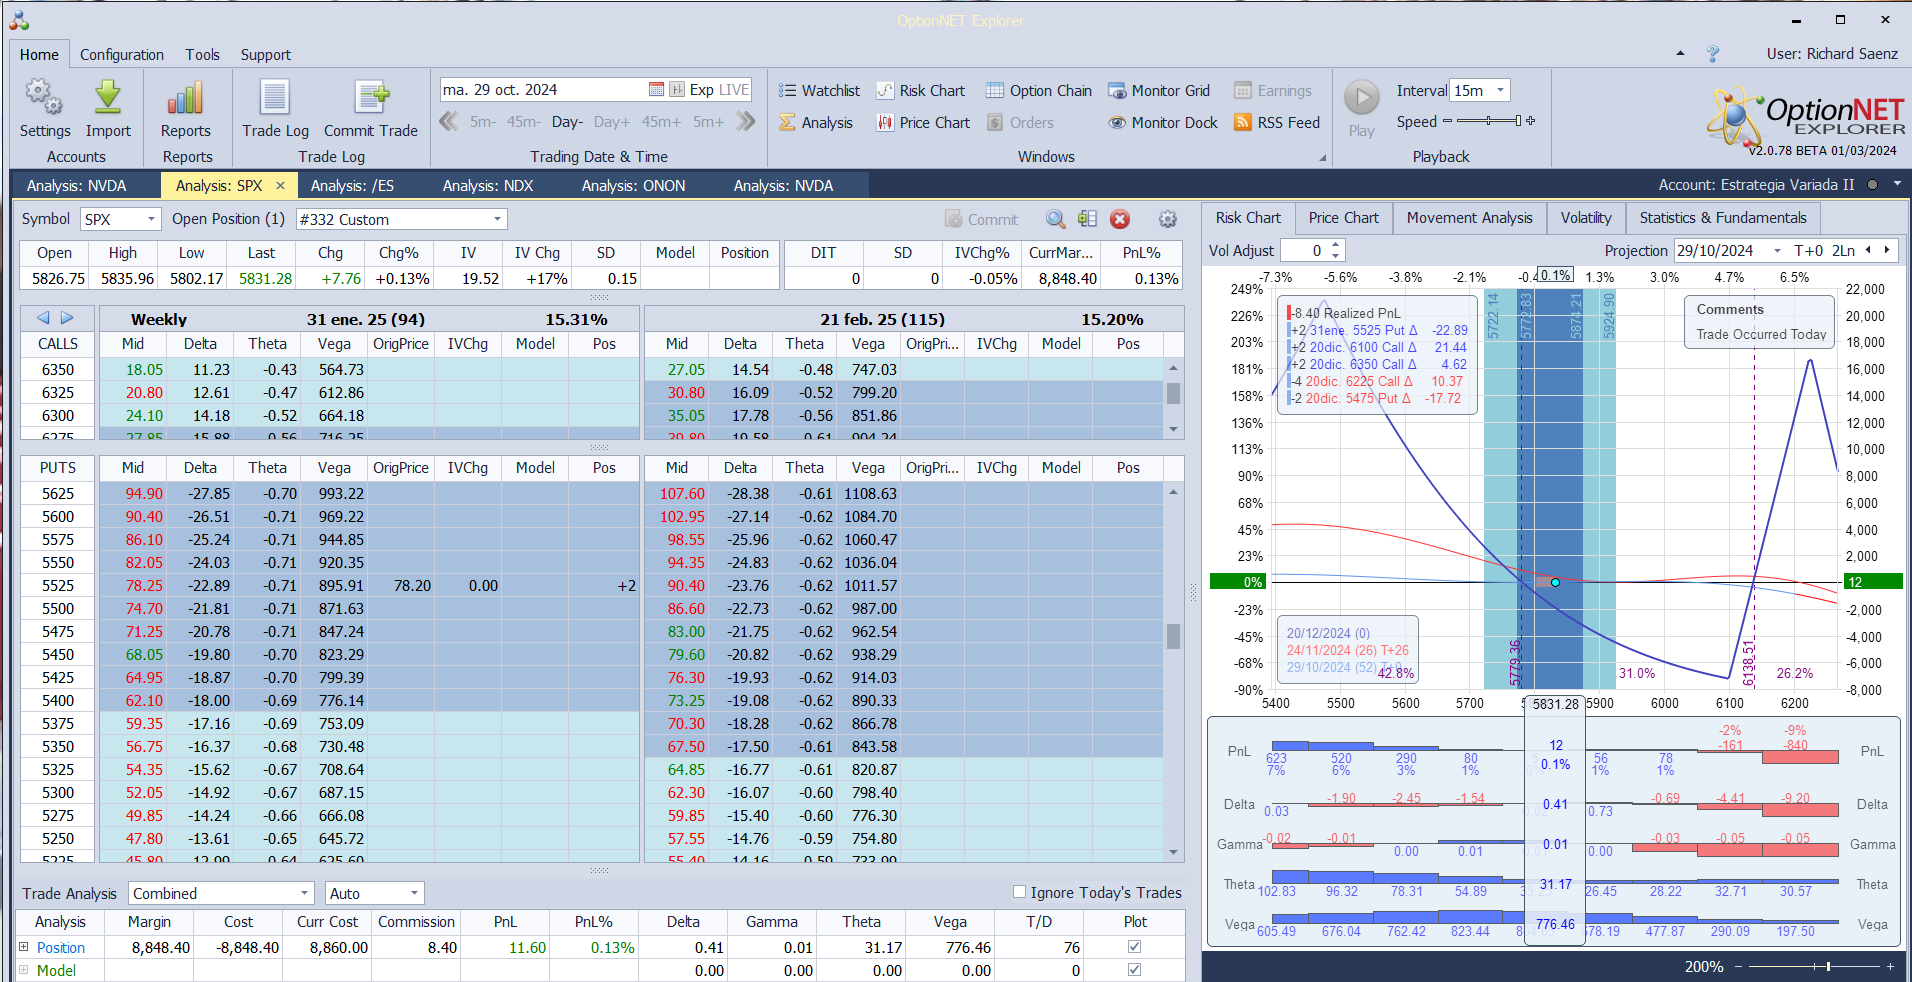Open the Symbol SPX dropdown

pyautogui.click(x=150, y=219)
